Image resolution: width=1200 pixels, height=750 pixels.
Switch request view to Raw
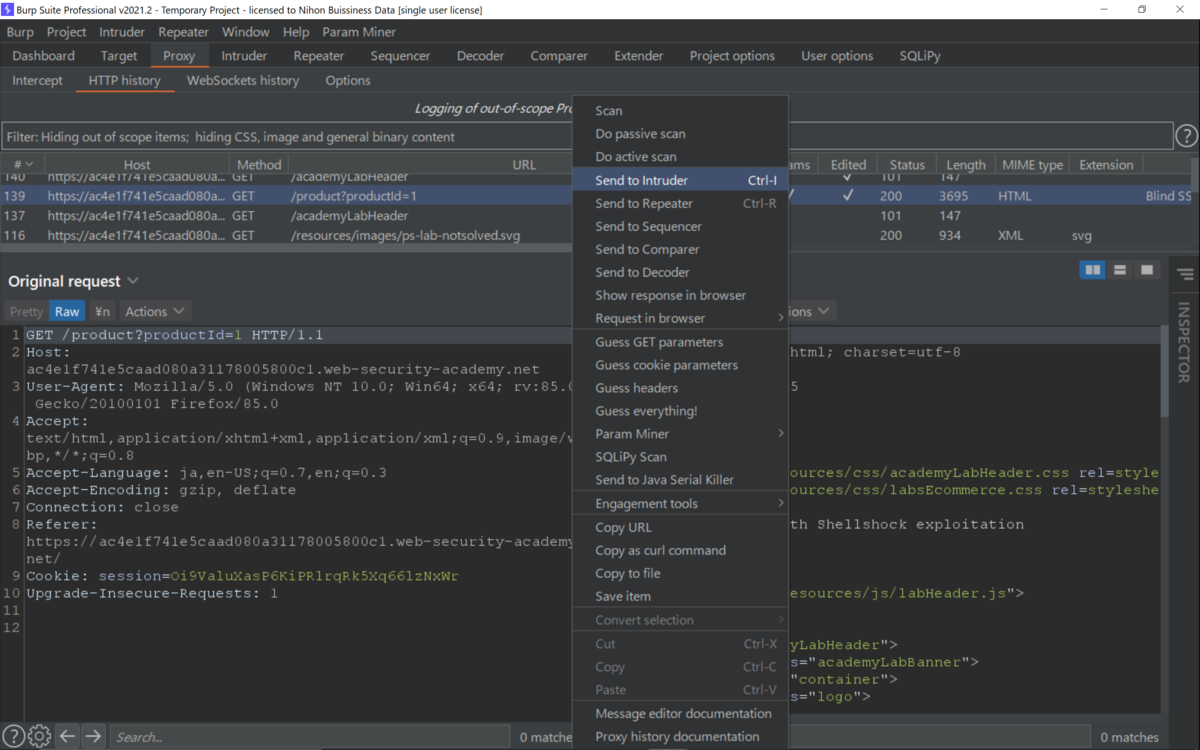(67, 311)
